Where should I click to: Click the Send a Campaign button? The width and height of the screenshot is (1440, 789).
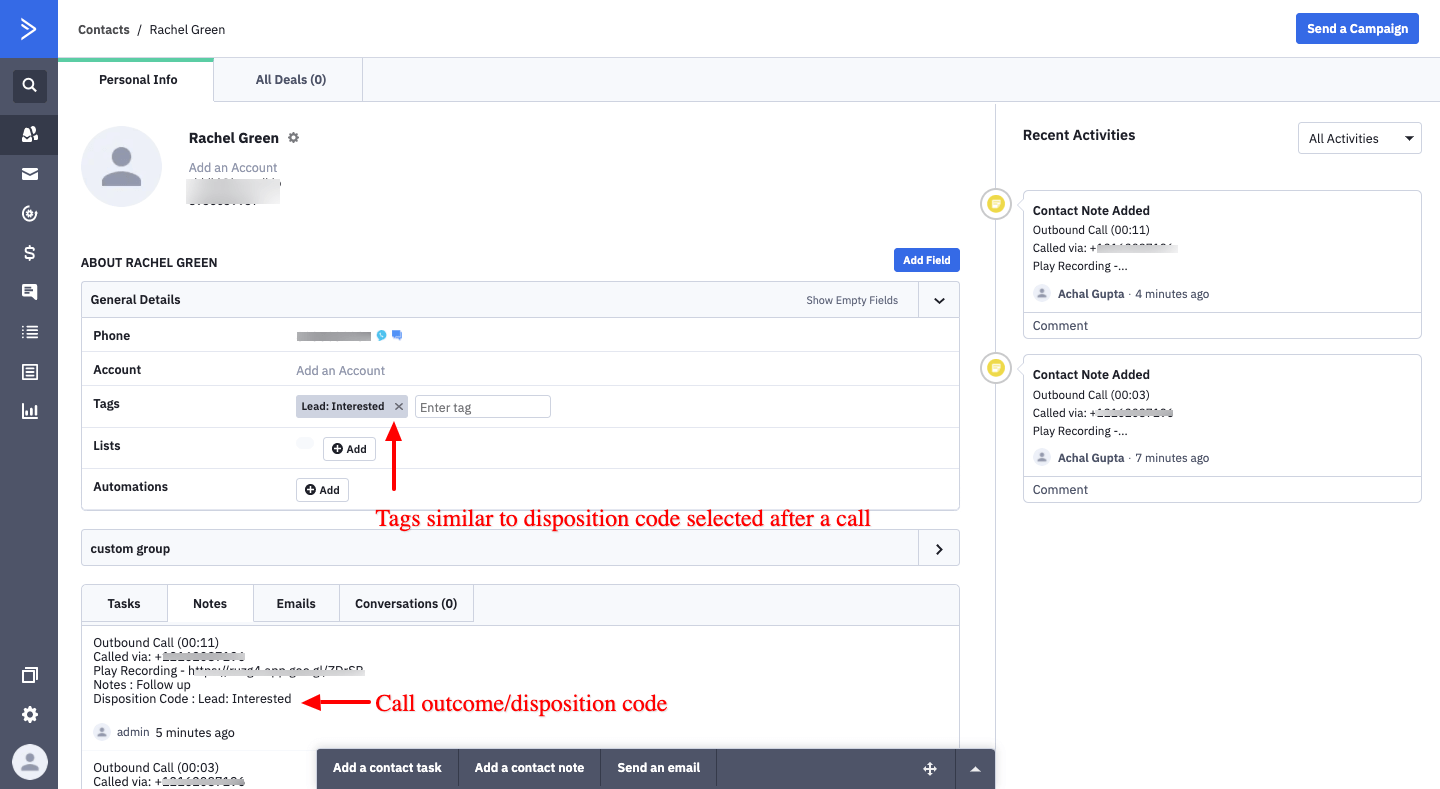pyautogui.click(x=1357, y=28)
